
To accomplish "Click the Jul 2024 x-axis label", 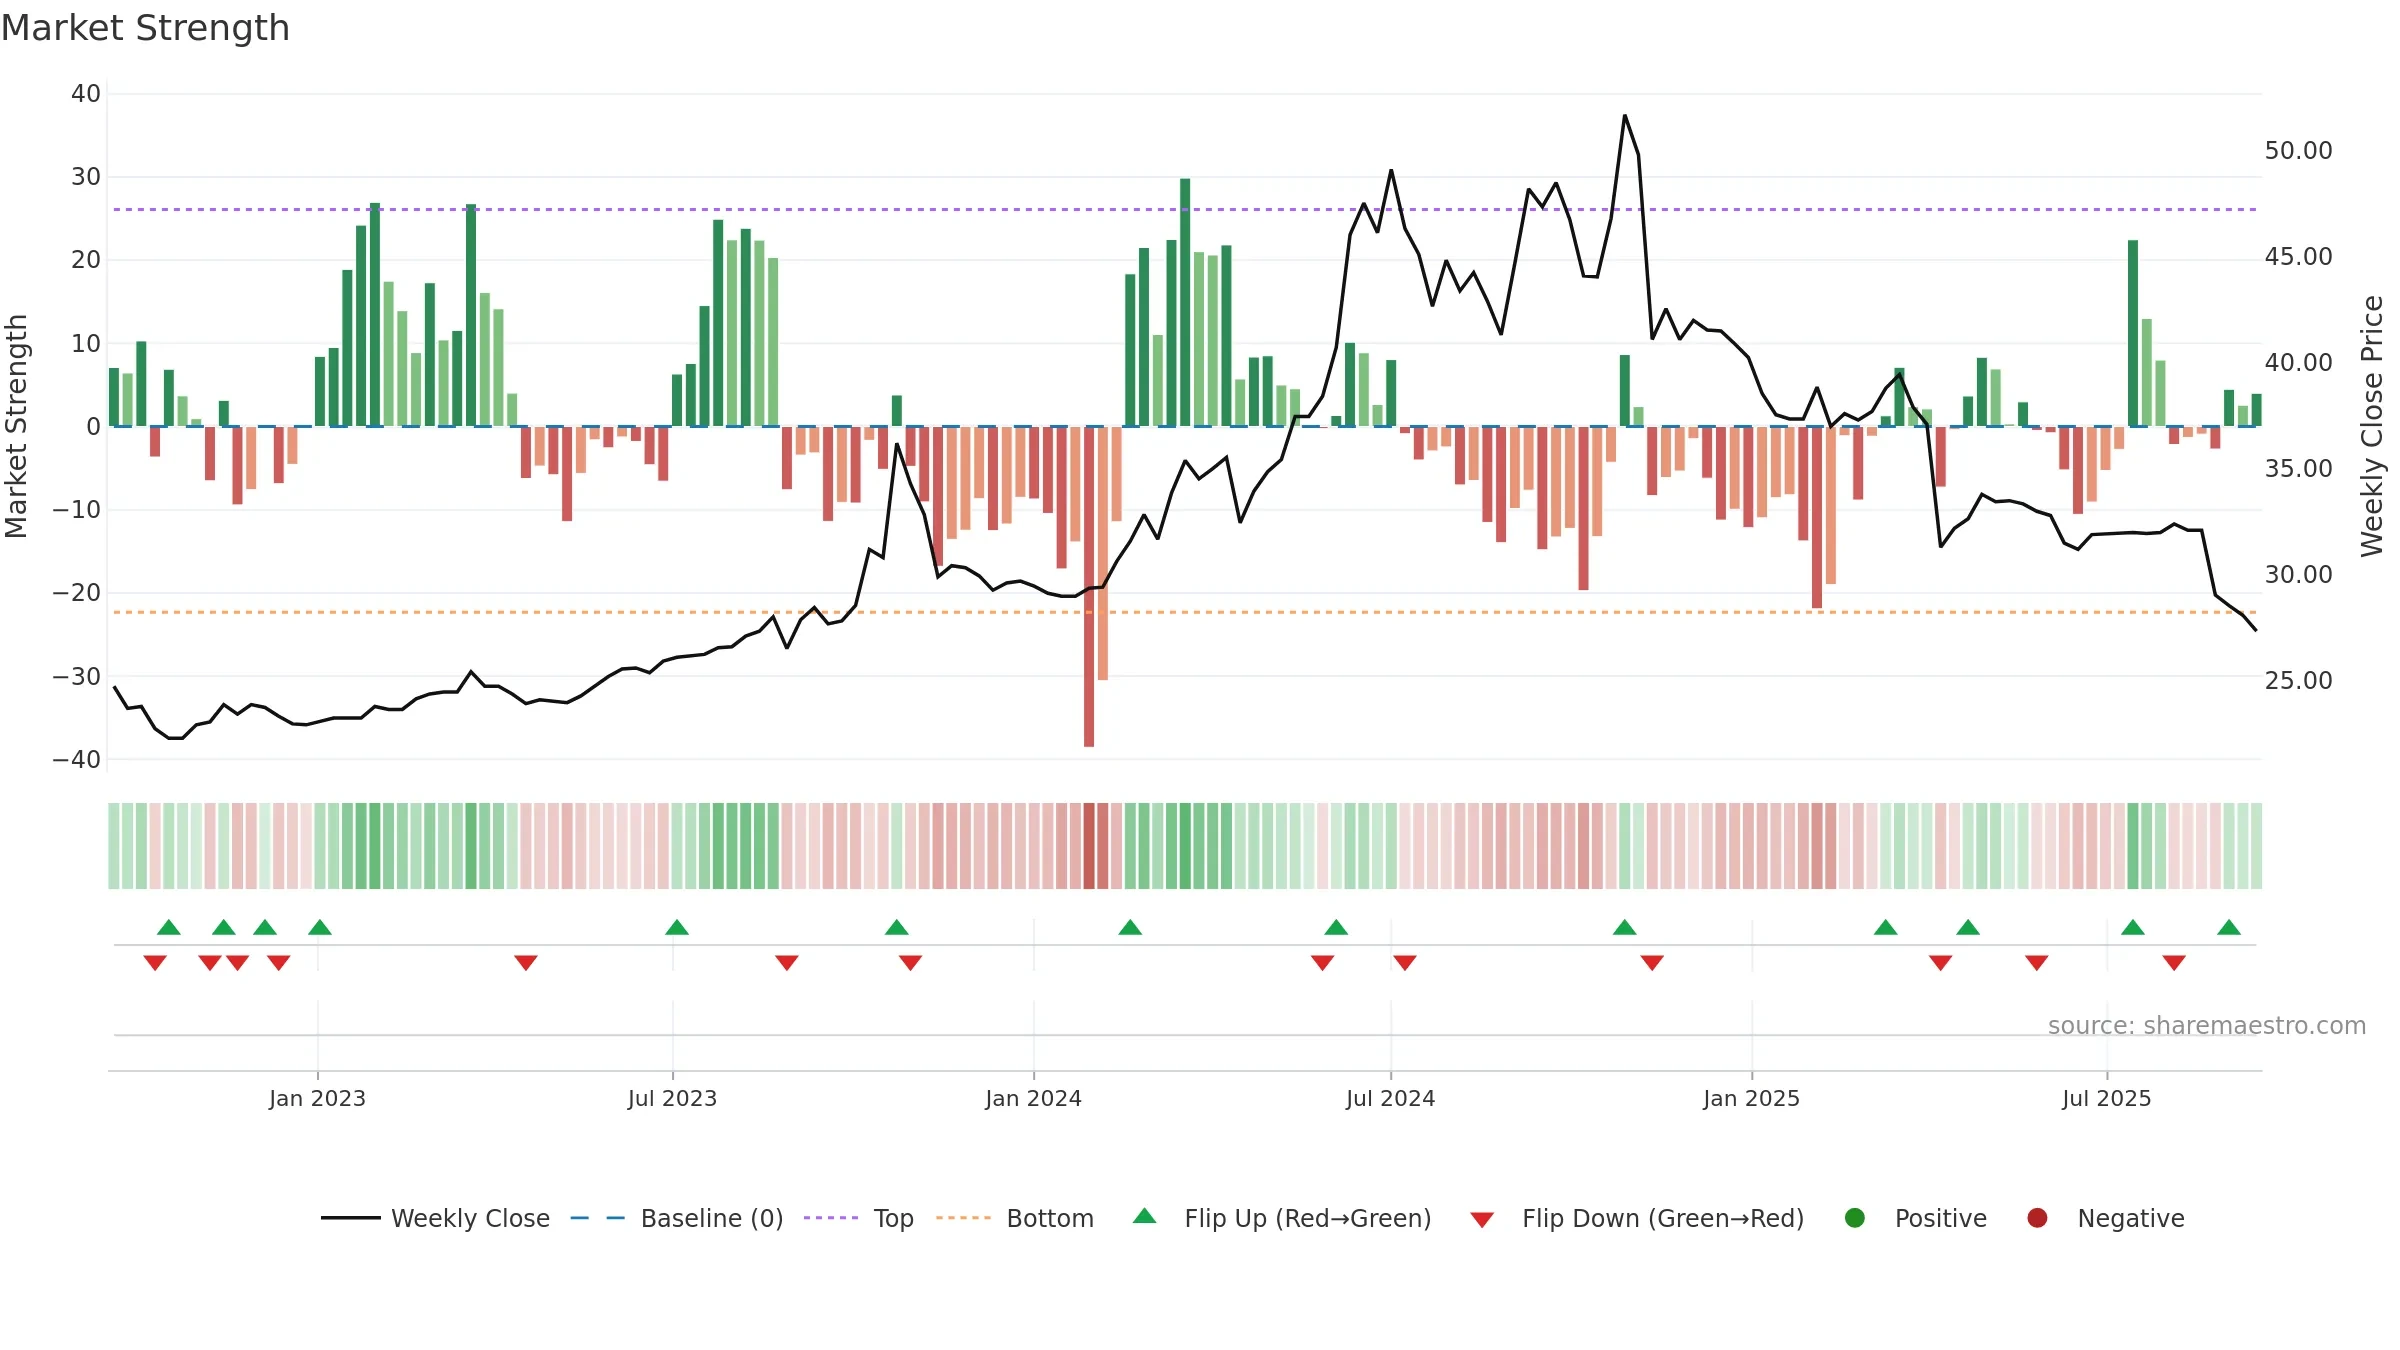I will [x=1390, y=1098].
